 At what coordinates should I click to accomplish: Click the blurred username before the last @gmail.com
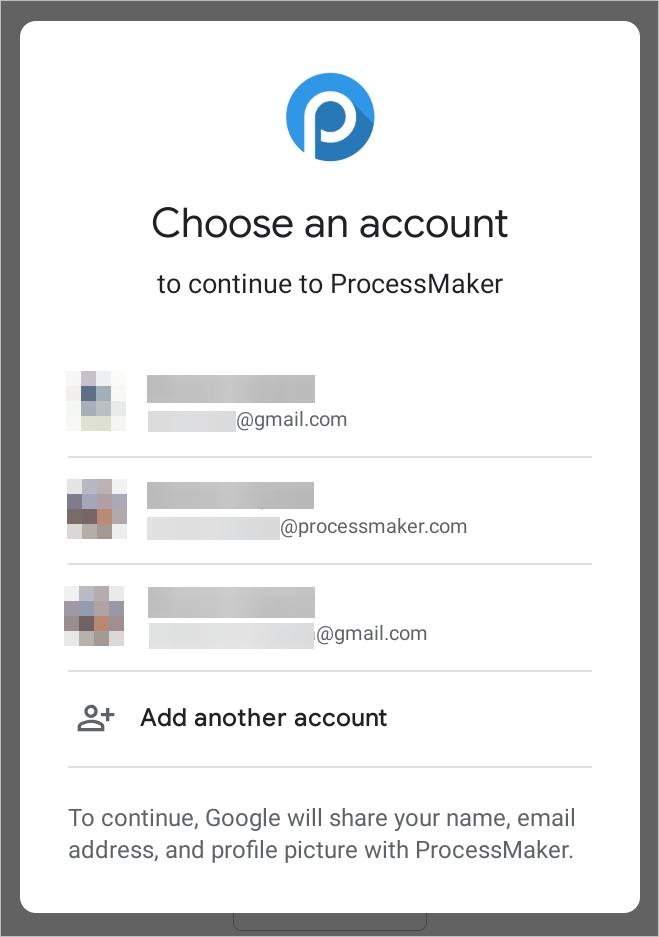point(232,634)
